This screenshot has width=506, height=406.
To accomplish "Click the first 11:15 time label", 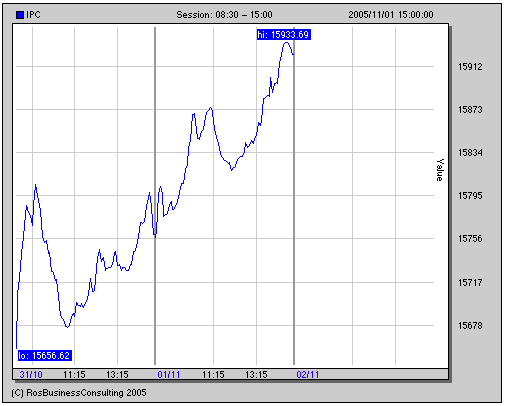I will [74, 375].
